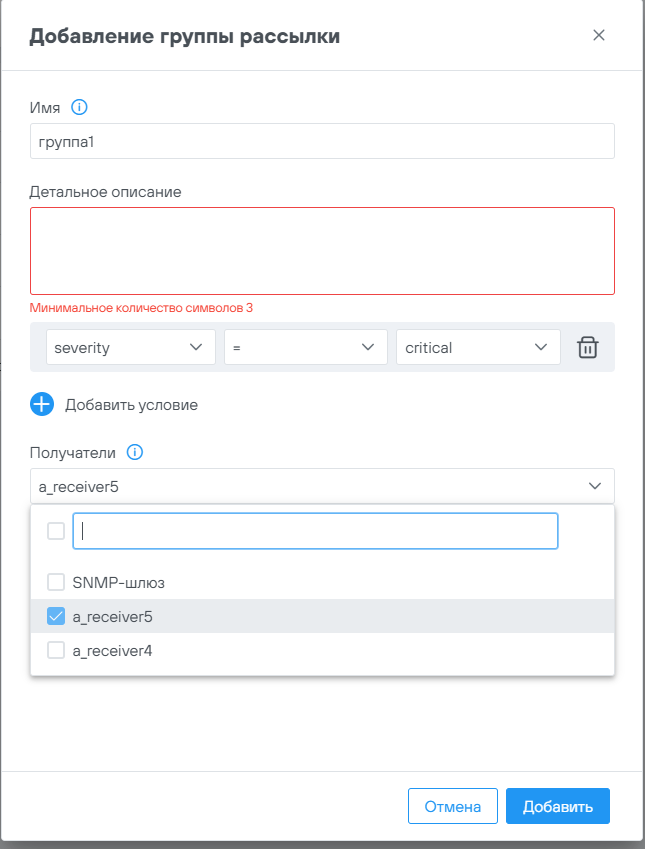The height and width of the screenshot is (849, 645).
Task: Open the critical value dropdown
Action: [478, 348]
